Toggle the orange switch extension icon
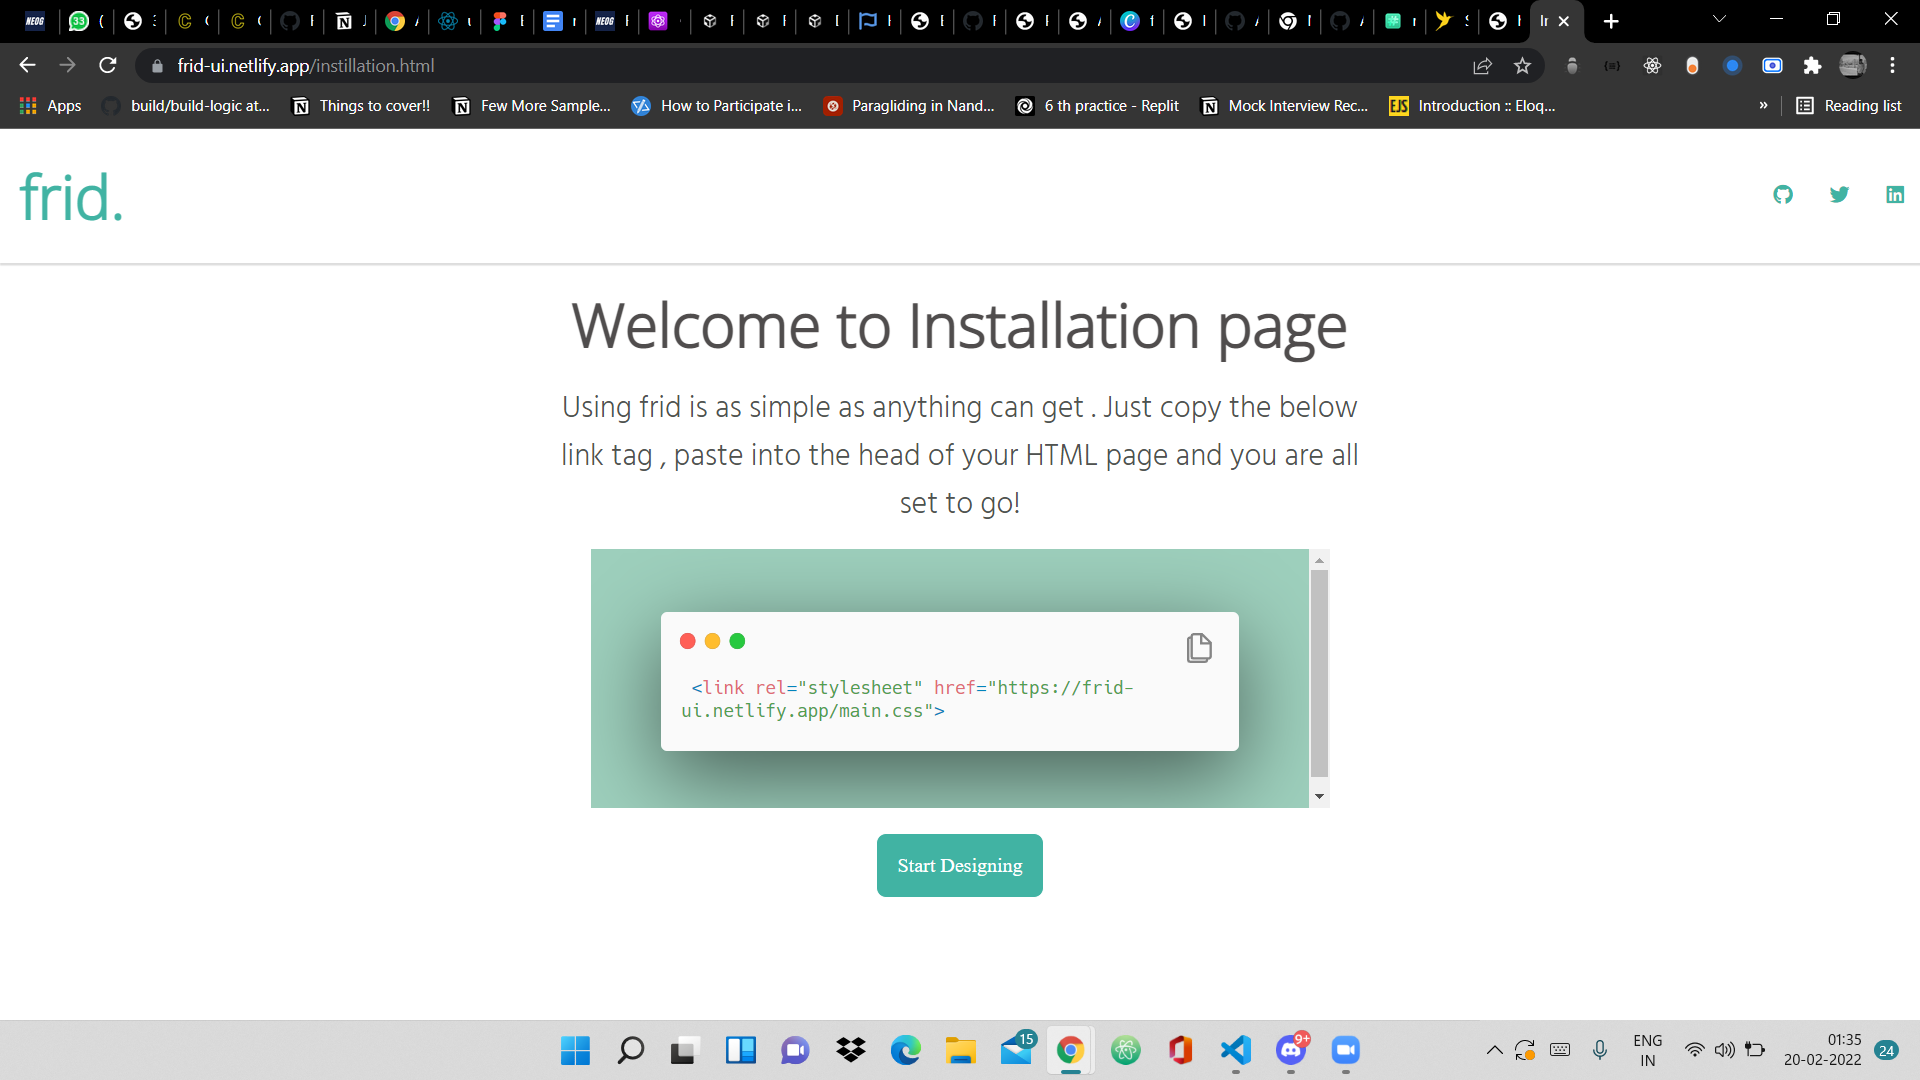Viewport: 1920px width, 1080px height. point(1693,65)
